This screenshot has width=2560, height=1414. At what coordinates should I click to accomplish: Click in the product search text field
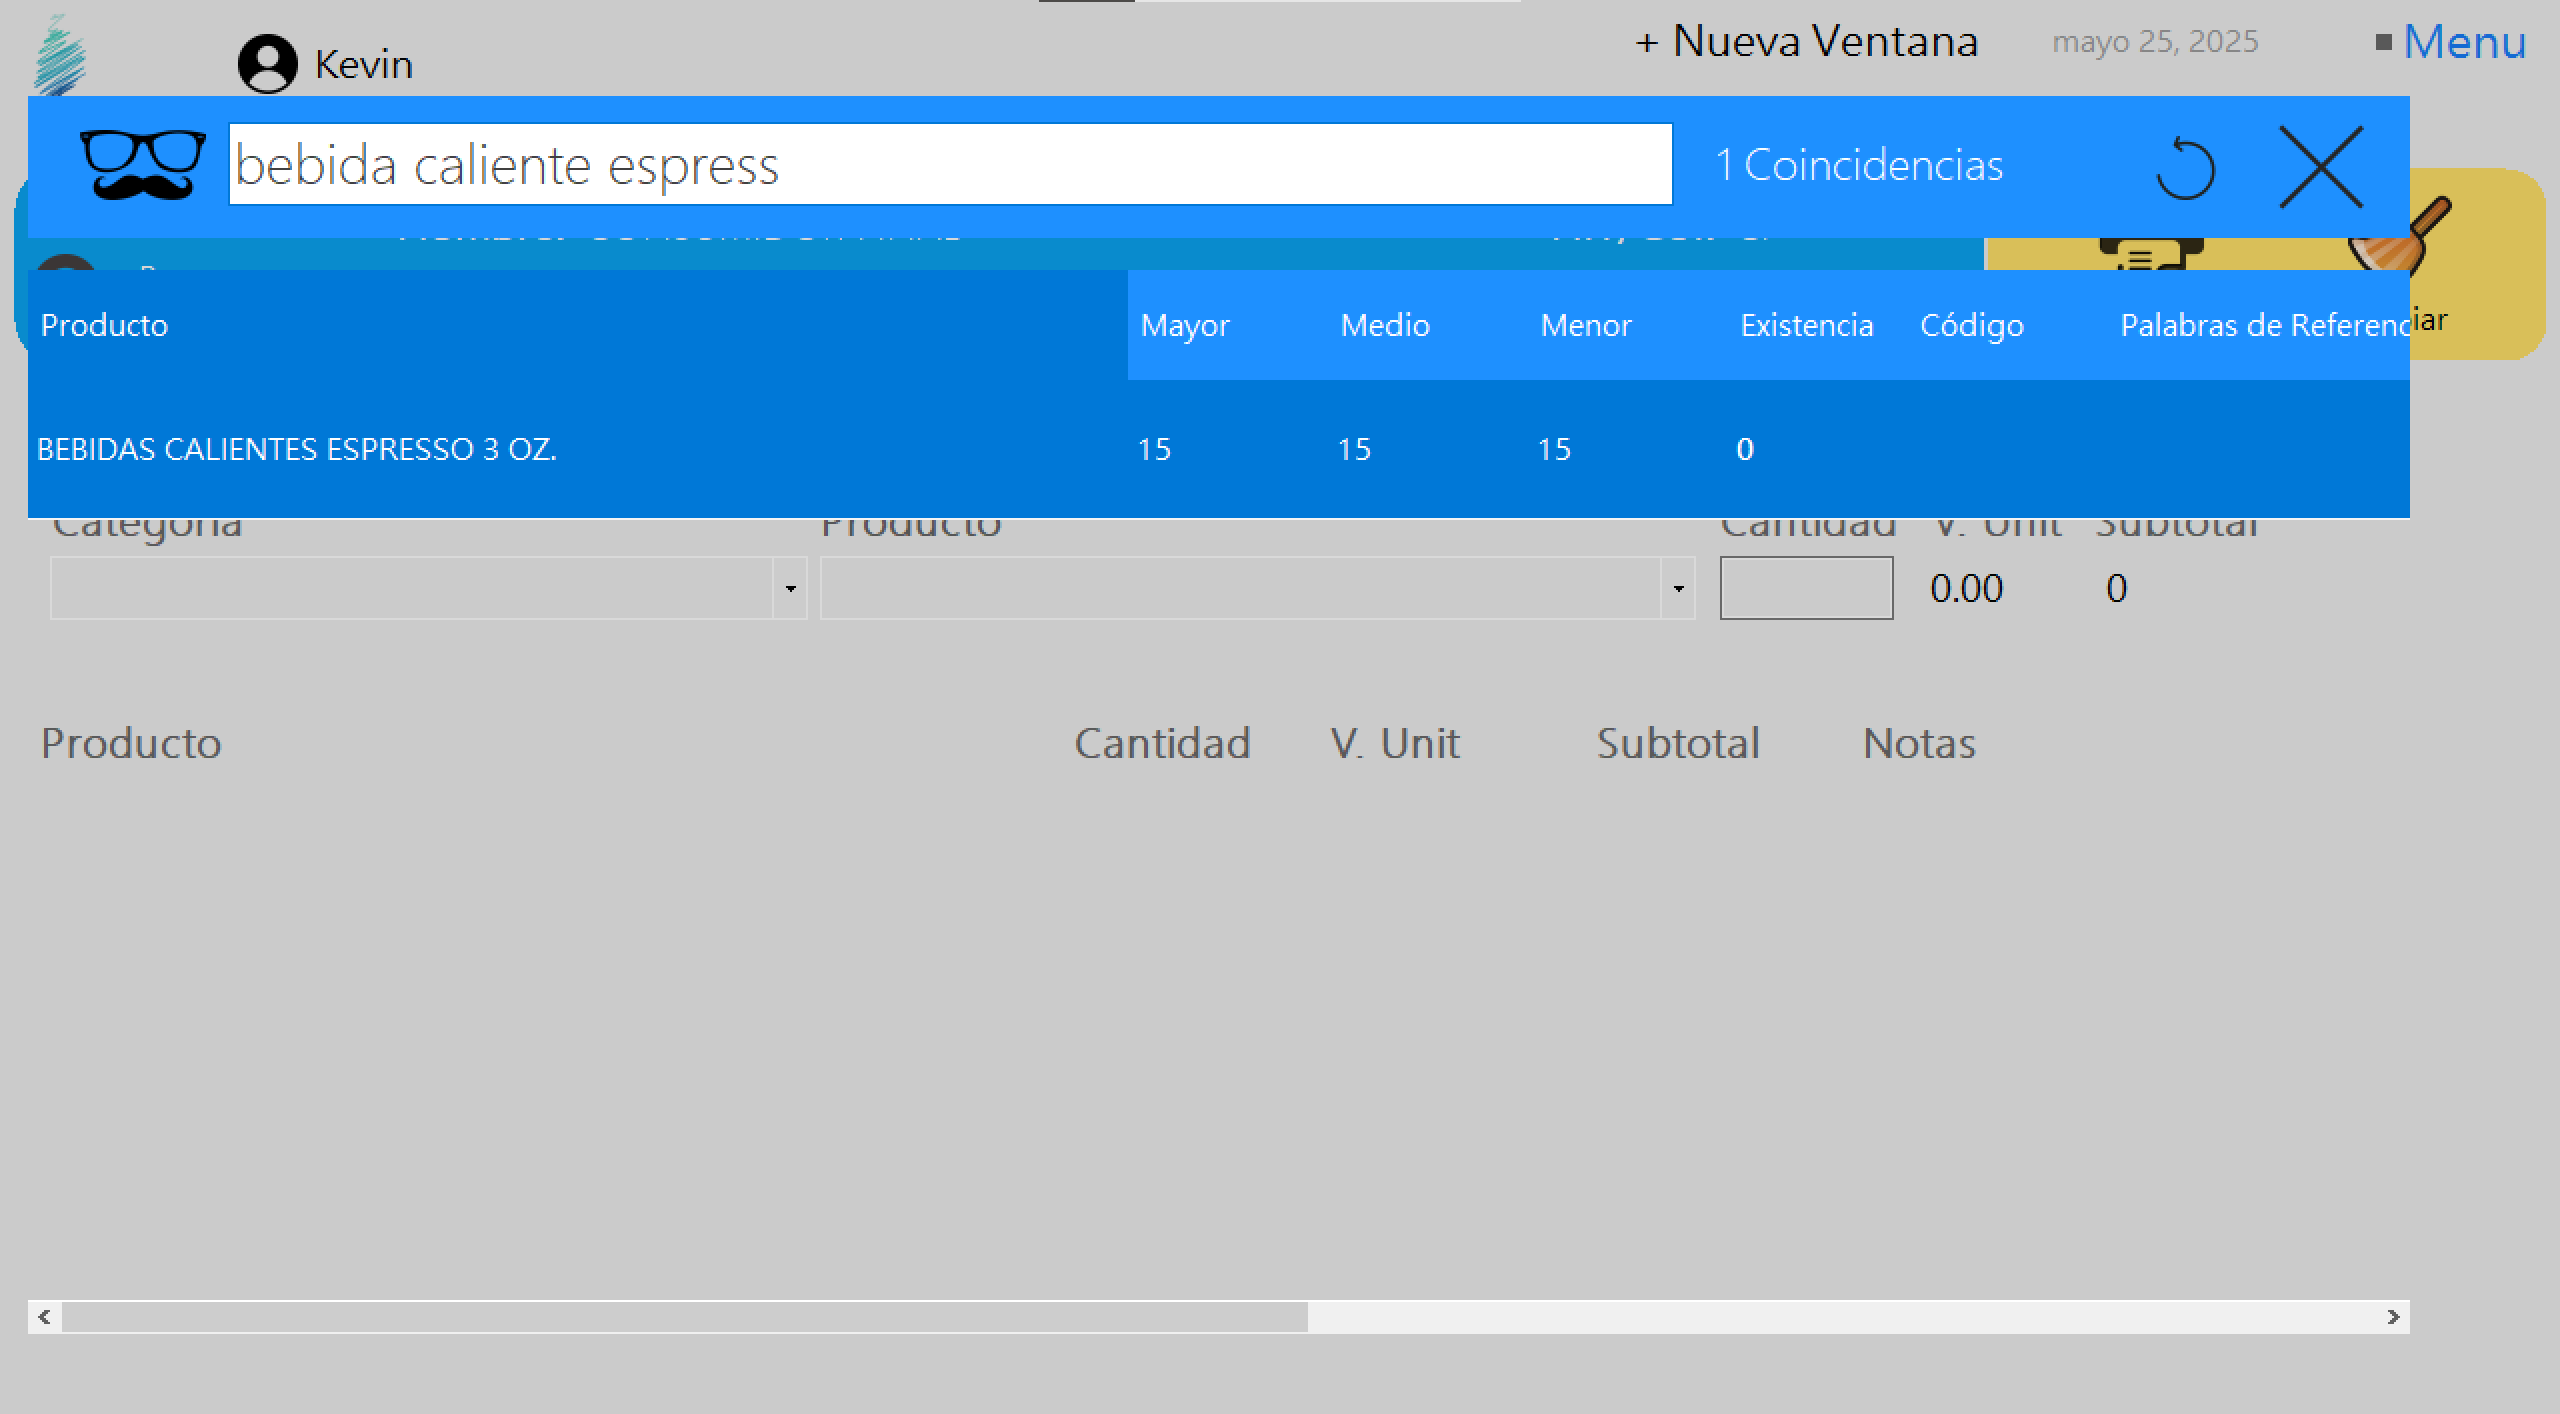tap(950, 165)
